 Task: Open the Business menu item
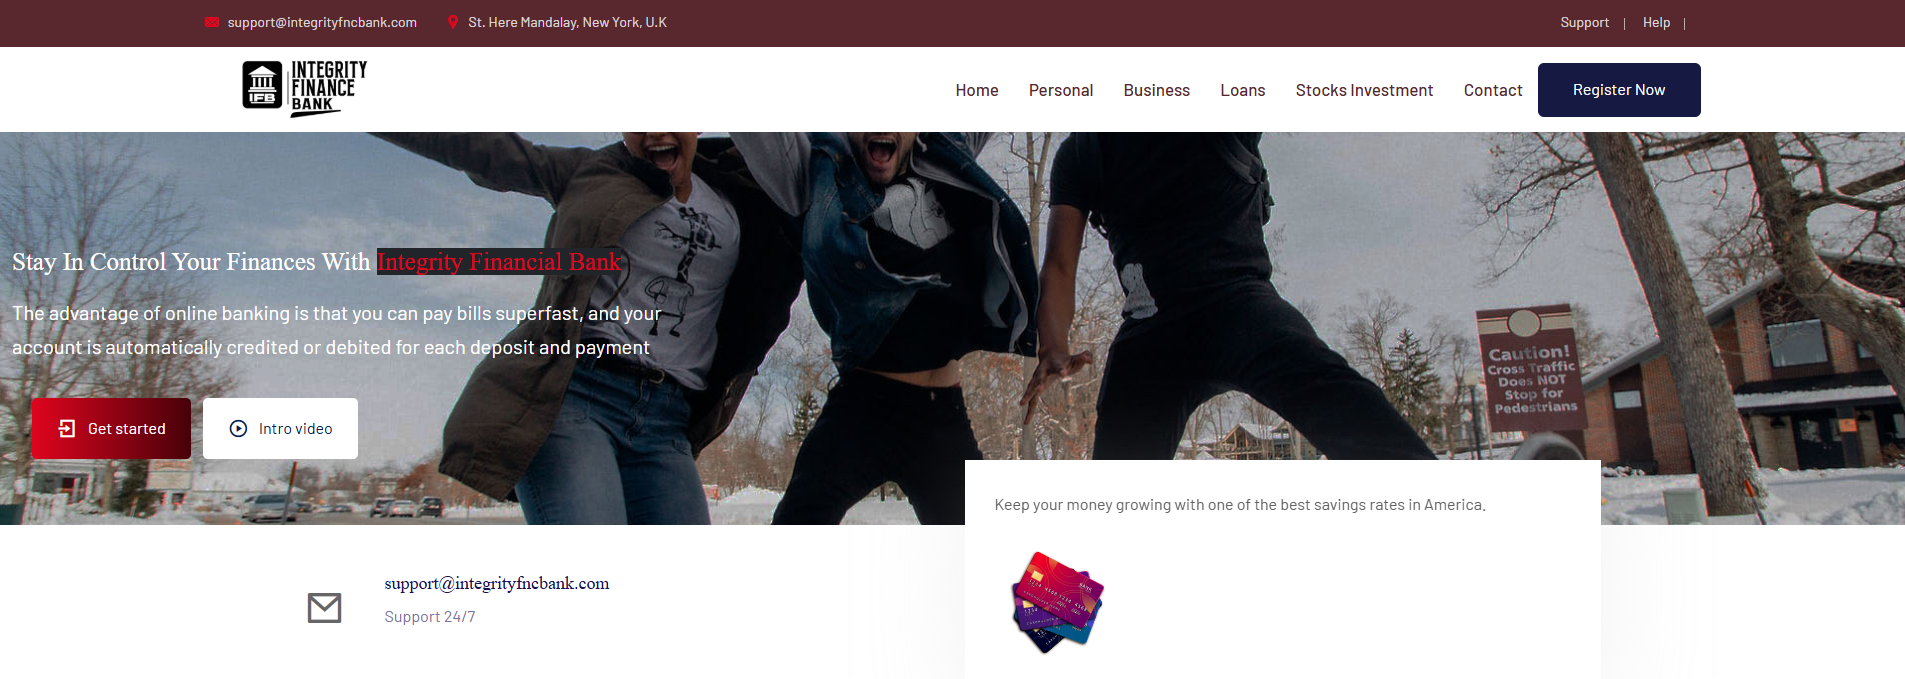click(x=1157, y=90)
